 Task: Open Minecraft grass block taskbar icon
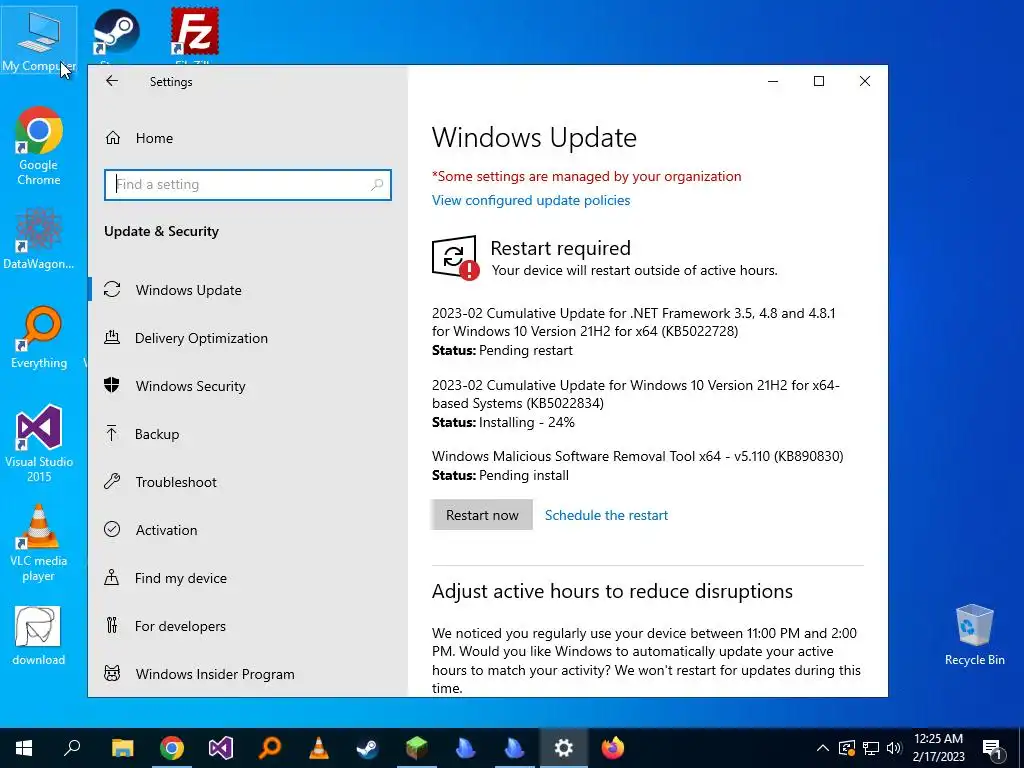417,748
